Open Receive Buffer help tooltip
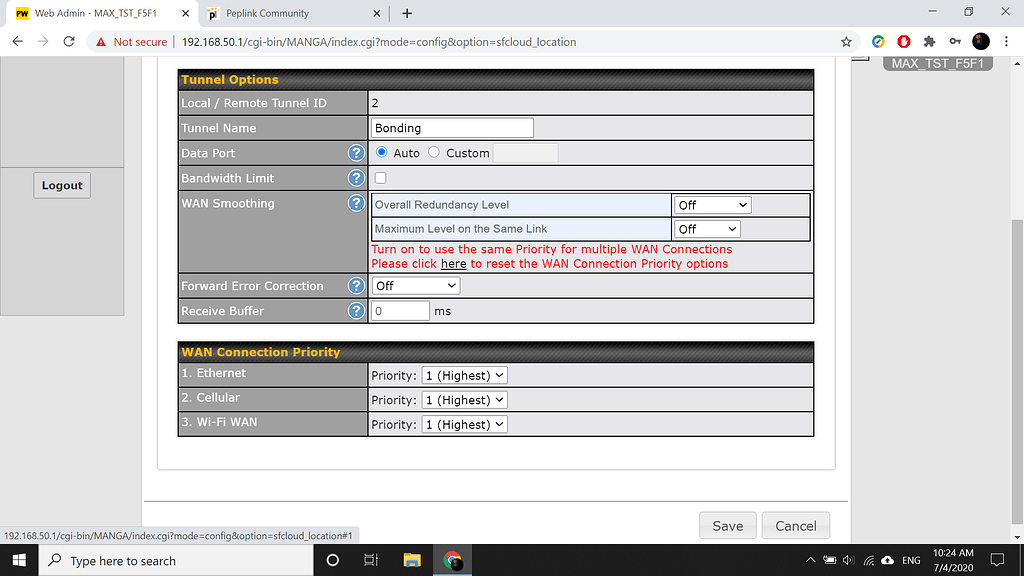 356,310
